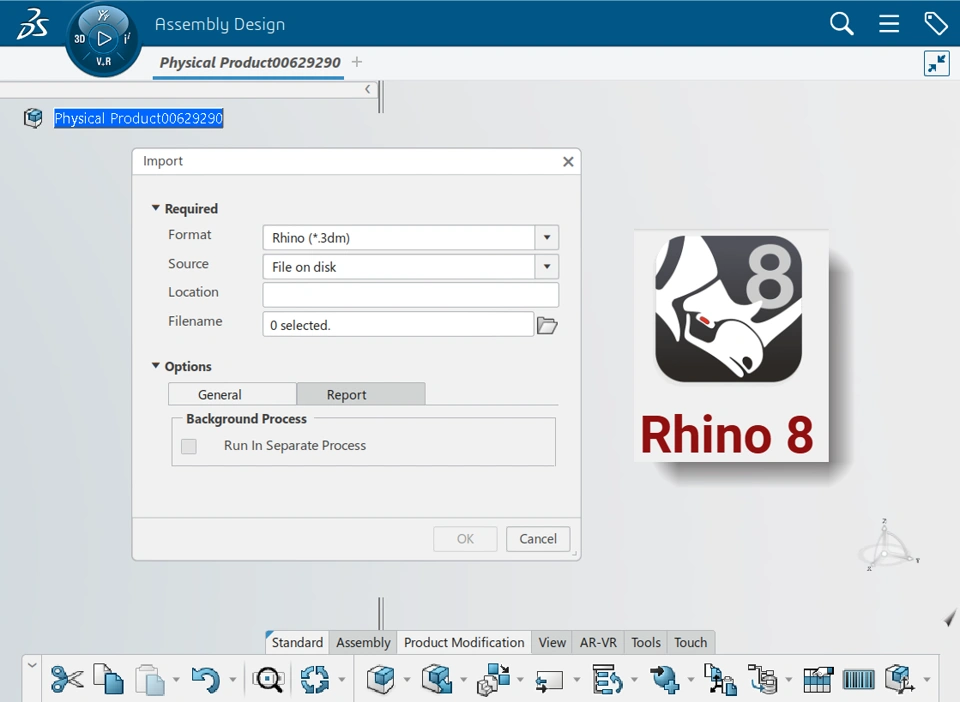Image resolution: width=960 pixels, height=702 pixels.
Task: Click the barcode icon
Action: (x=858, y=679)
